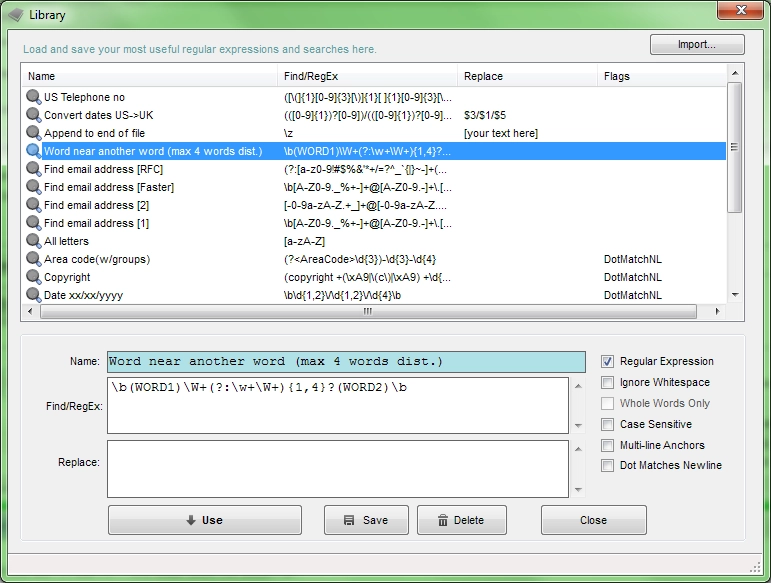Click the Use button
Screen dimensions: 771x583
tap(205, 520)
